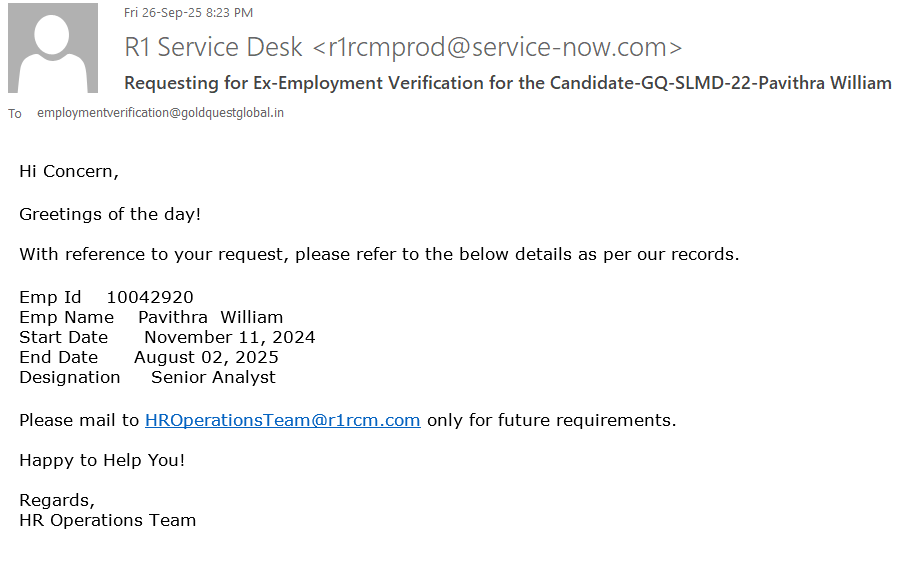
Task: Click the sender's profile avatar picture
Action: (53, 48)
